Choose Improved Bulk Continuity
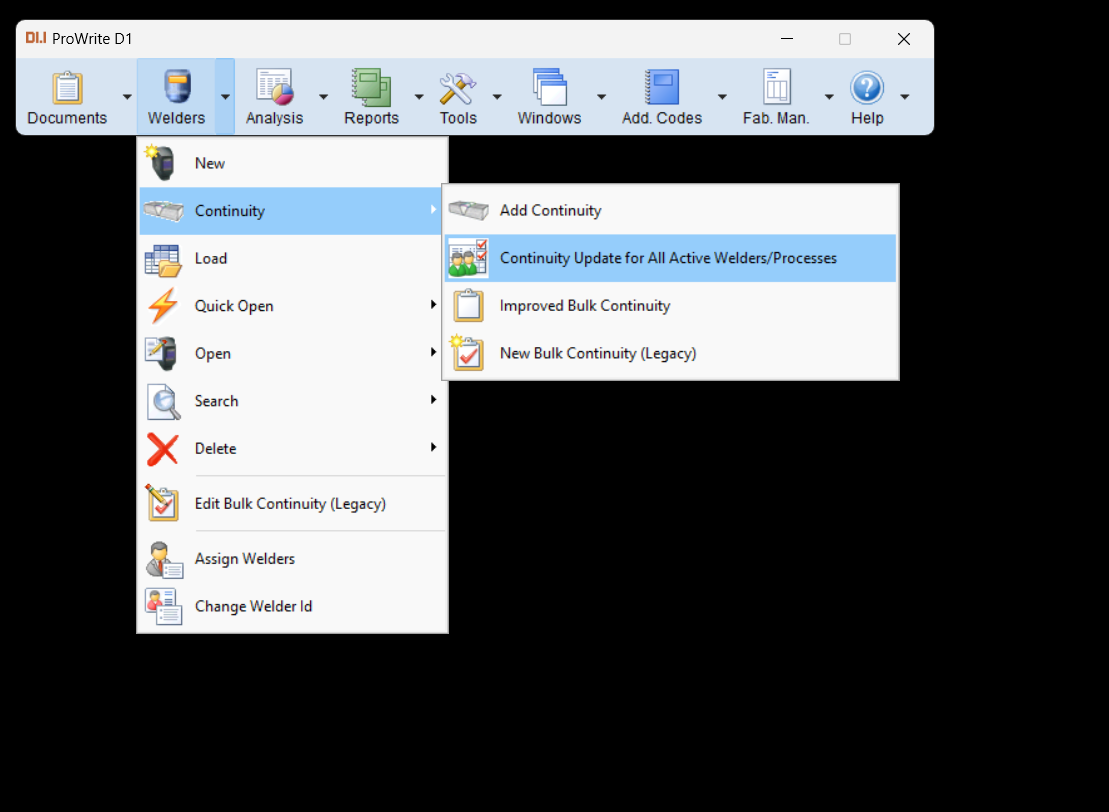 [670, 306]
